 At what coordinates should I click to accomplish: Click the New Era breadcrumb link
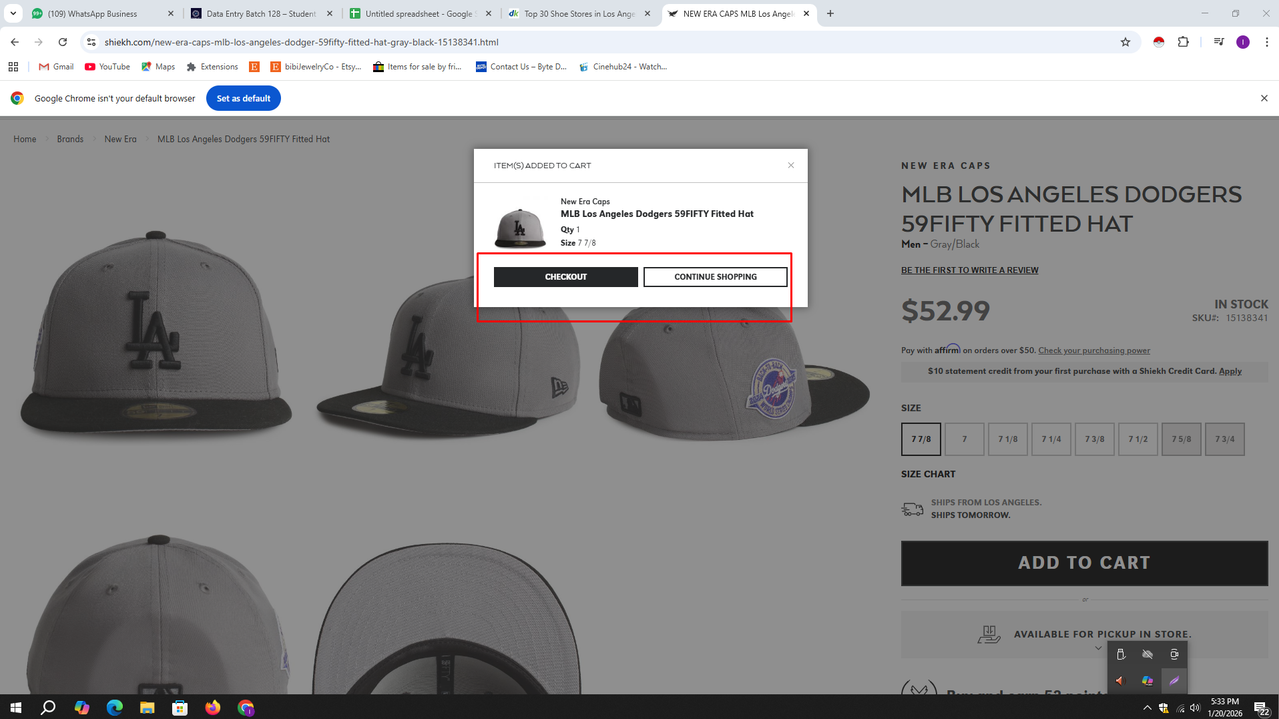click(120, 139)
